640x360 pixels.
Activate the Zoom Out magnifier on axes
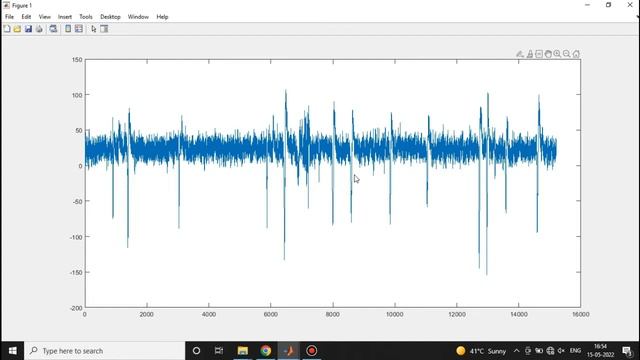(x=567, y=54)
